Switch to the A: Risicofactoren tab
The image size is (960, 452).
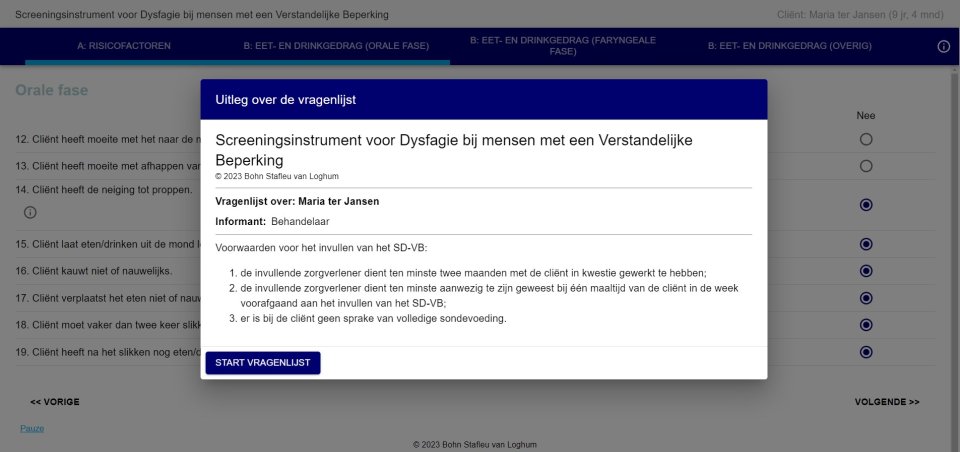pyautogui.click(x=124, y=46)
